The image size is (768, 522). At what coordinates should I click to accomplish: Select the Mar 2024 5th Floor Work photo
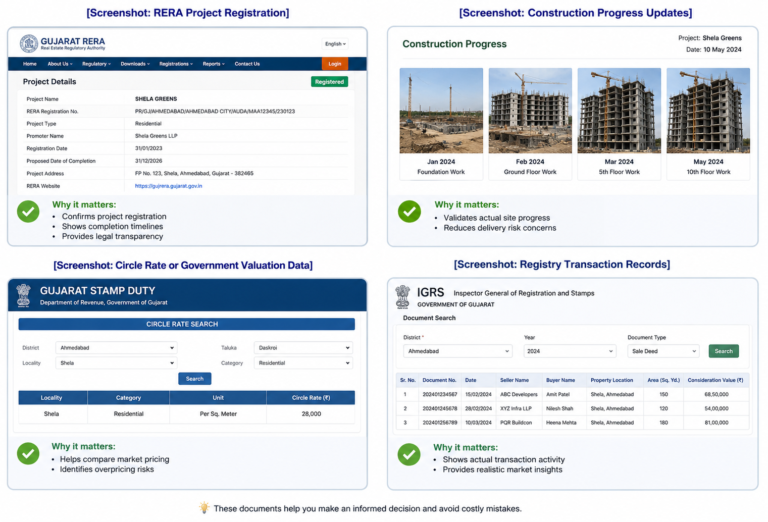tap(619, 111)
